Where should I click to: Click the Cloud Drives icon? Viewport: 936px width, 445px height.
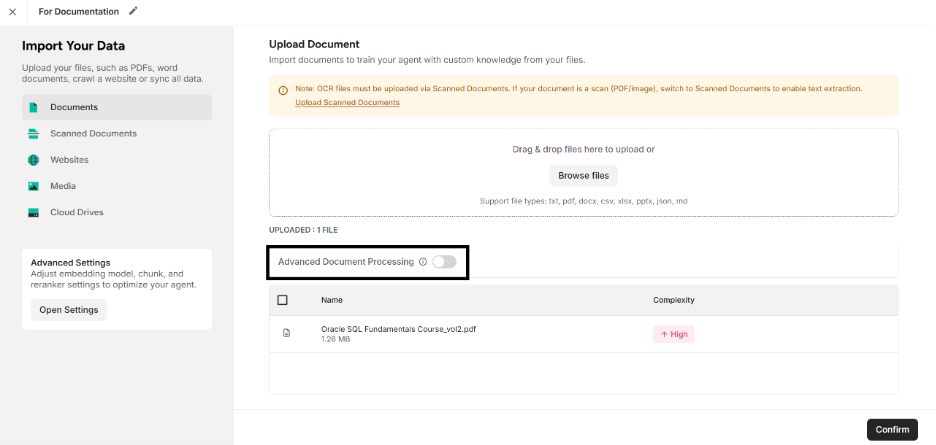coord(33,213)
